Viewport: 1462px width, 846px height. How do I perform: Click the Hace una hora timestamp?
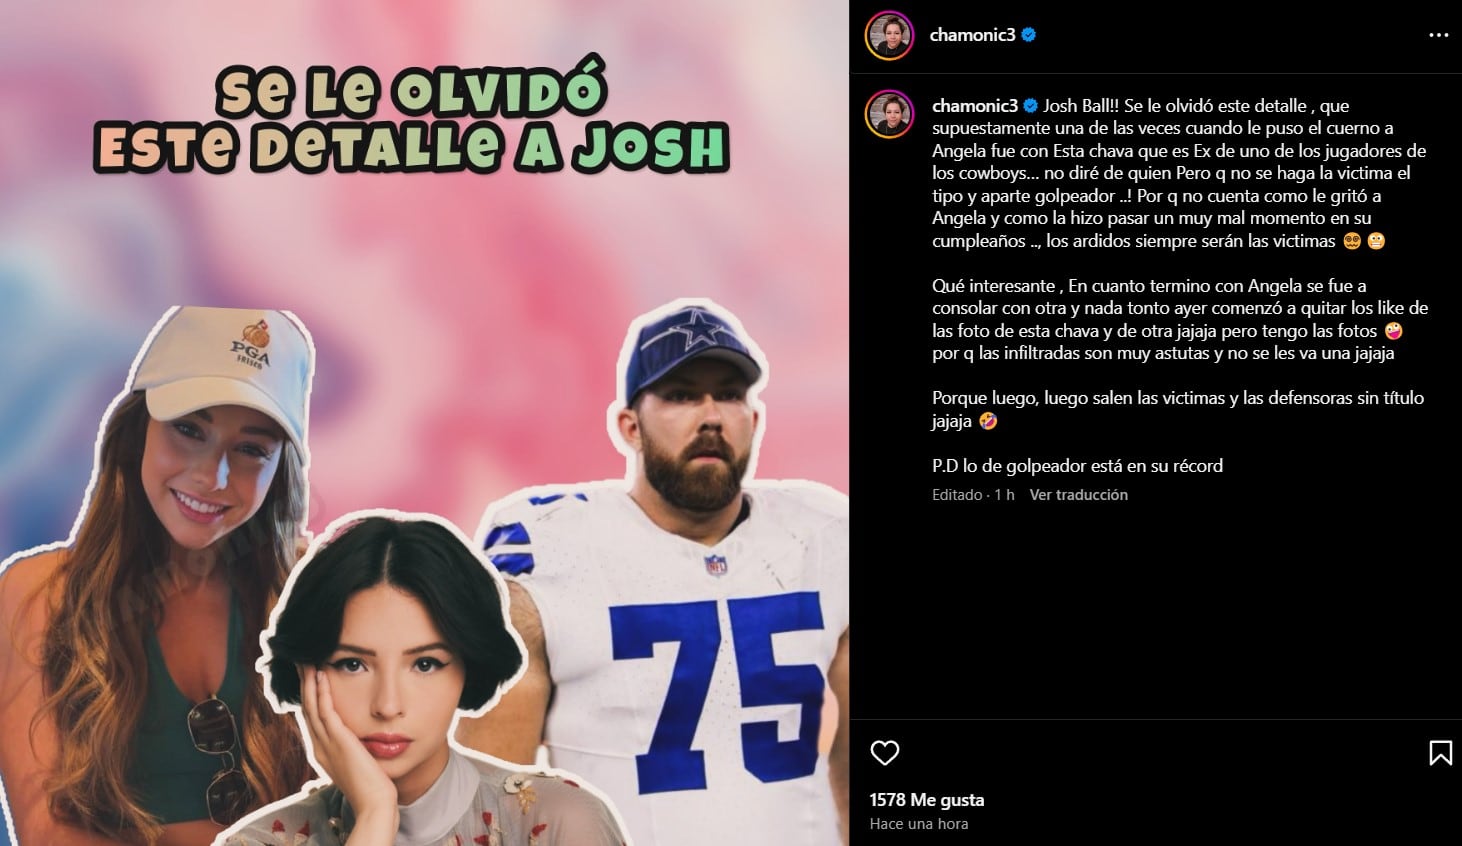pyautogui.click(x=919, y=824)
